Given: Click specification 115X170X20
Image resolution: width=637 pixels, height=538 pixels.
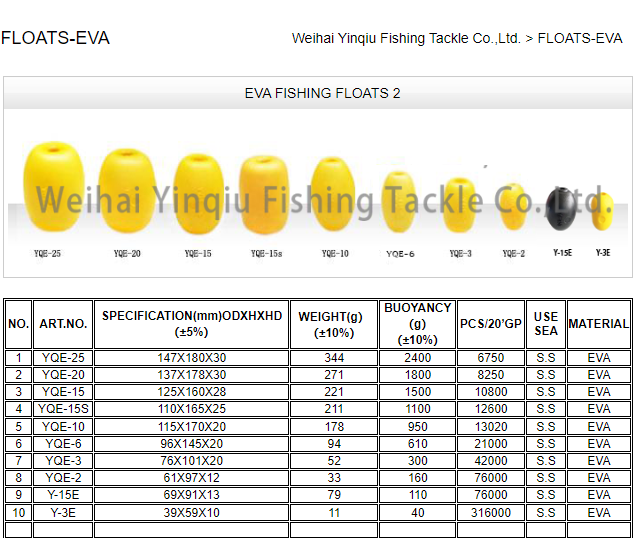Looking at the screenshot, I should click(x=192, y=427).
